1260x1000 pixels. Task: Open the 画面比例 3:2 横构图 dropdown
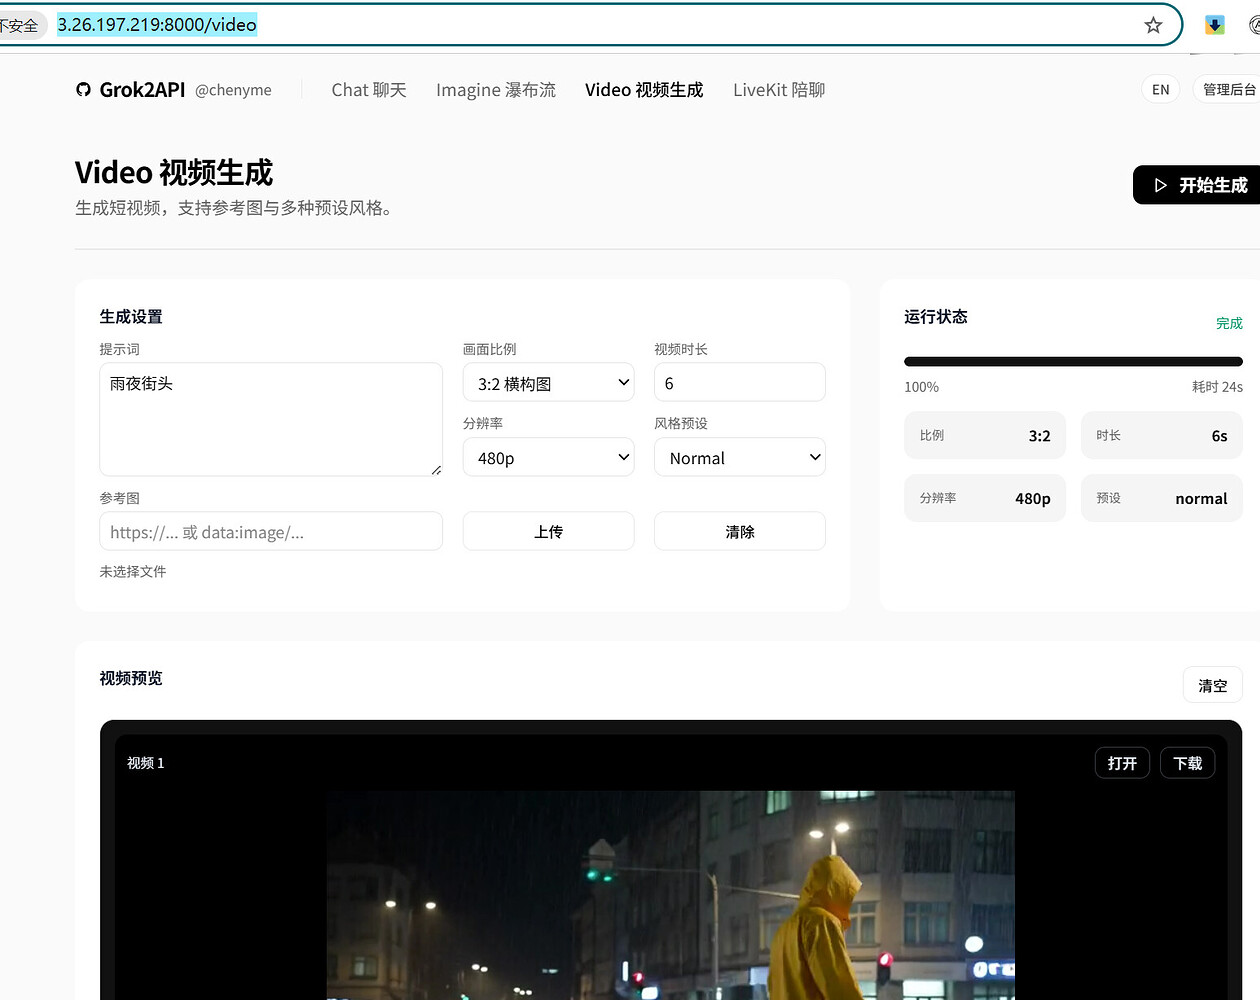click(548, 383)
